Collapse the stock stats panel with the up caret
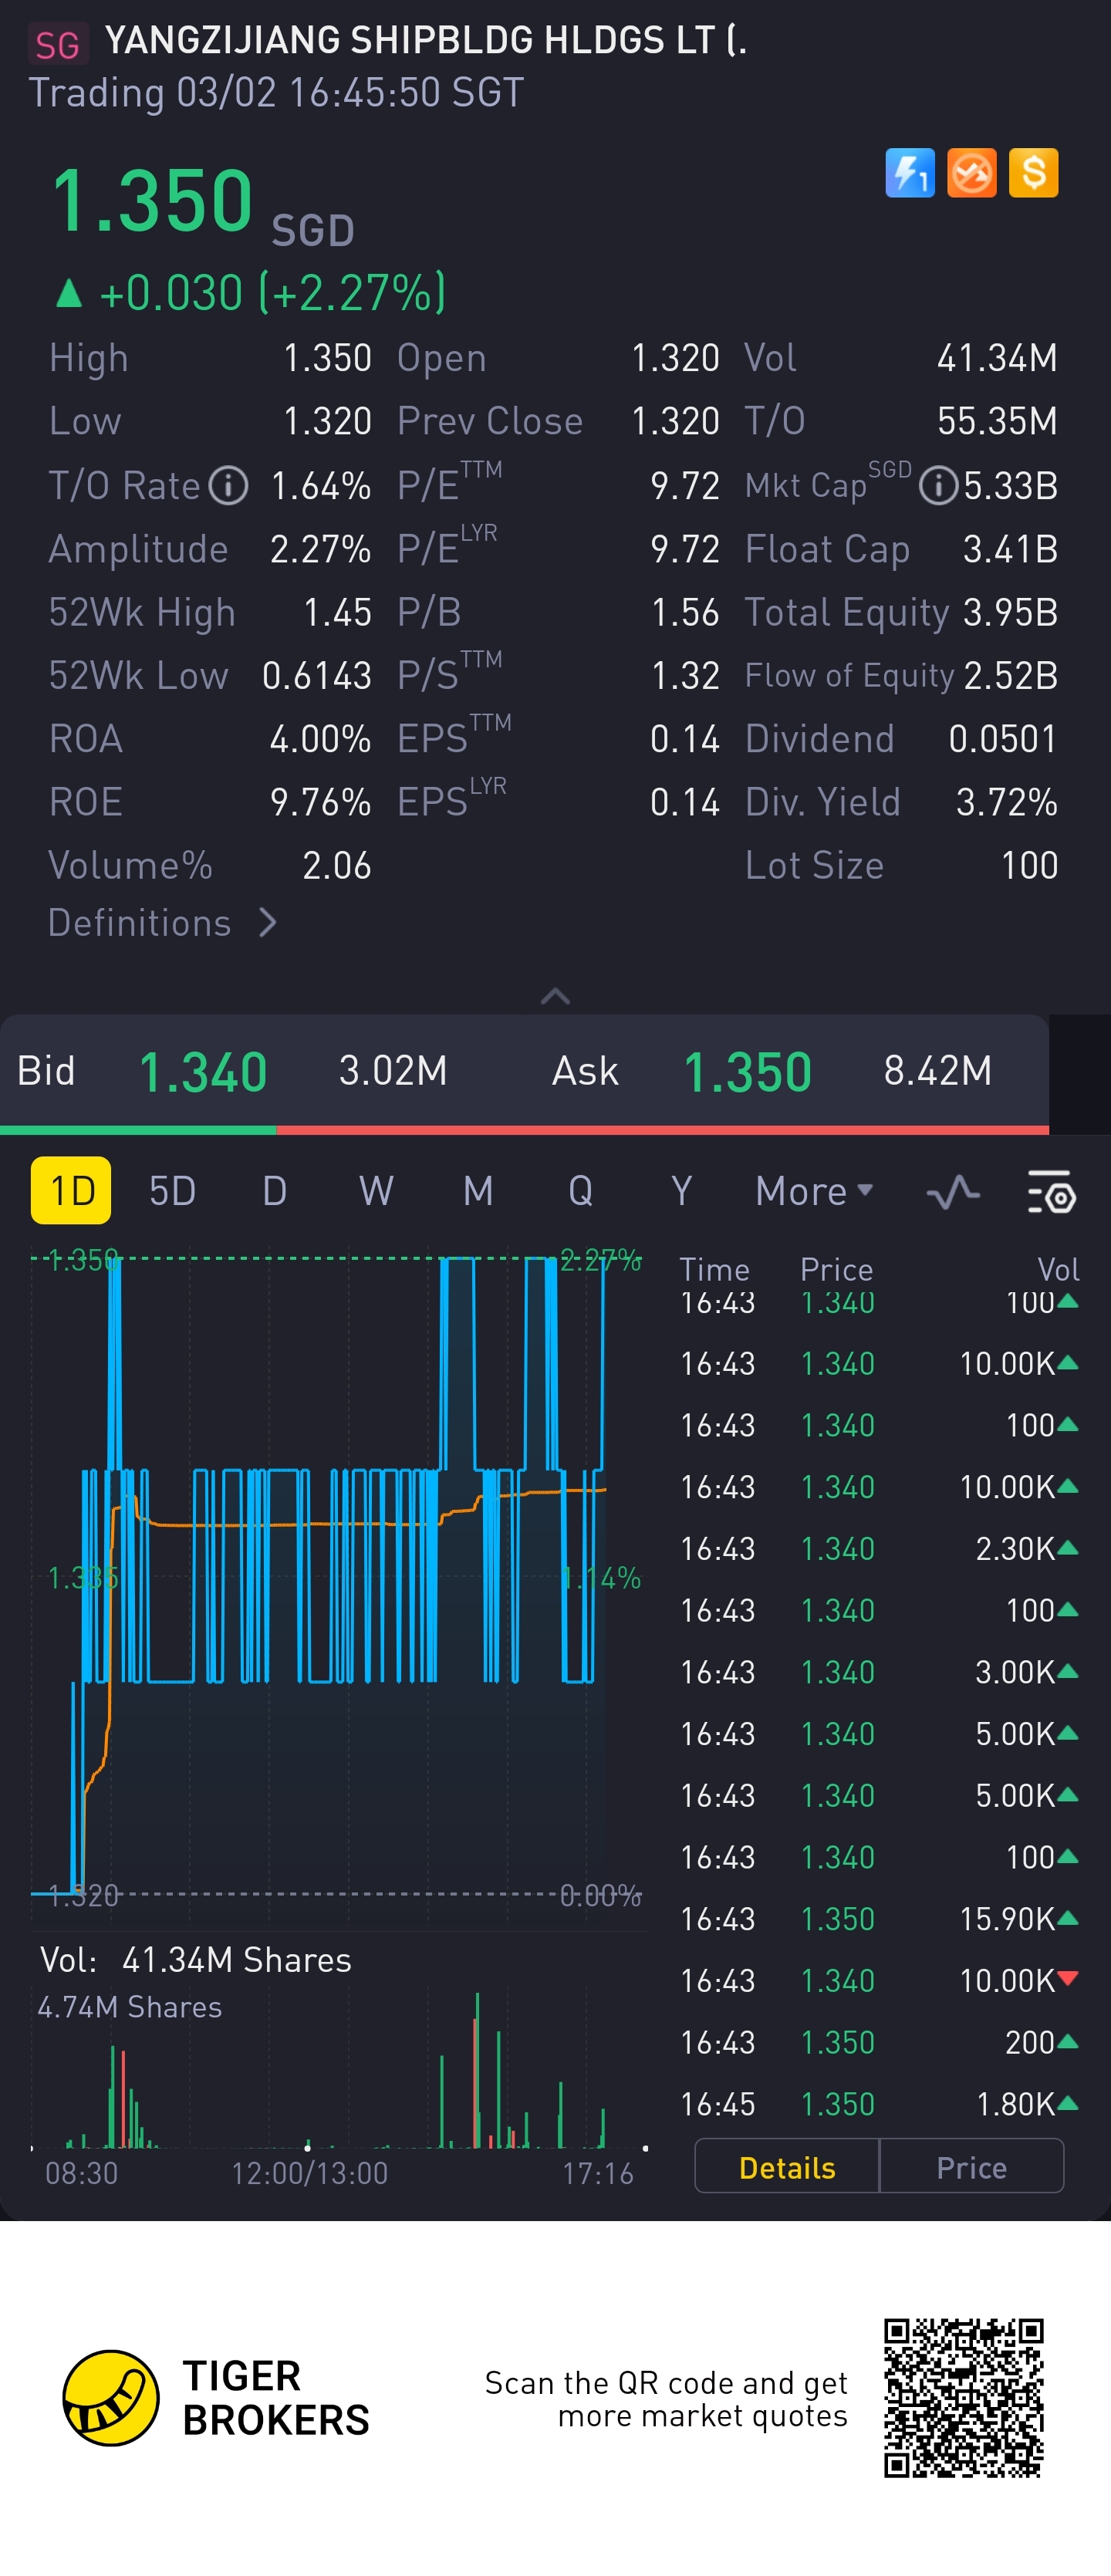Screen dimensions: 1111x2576 pos(555,996)
